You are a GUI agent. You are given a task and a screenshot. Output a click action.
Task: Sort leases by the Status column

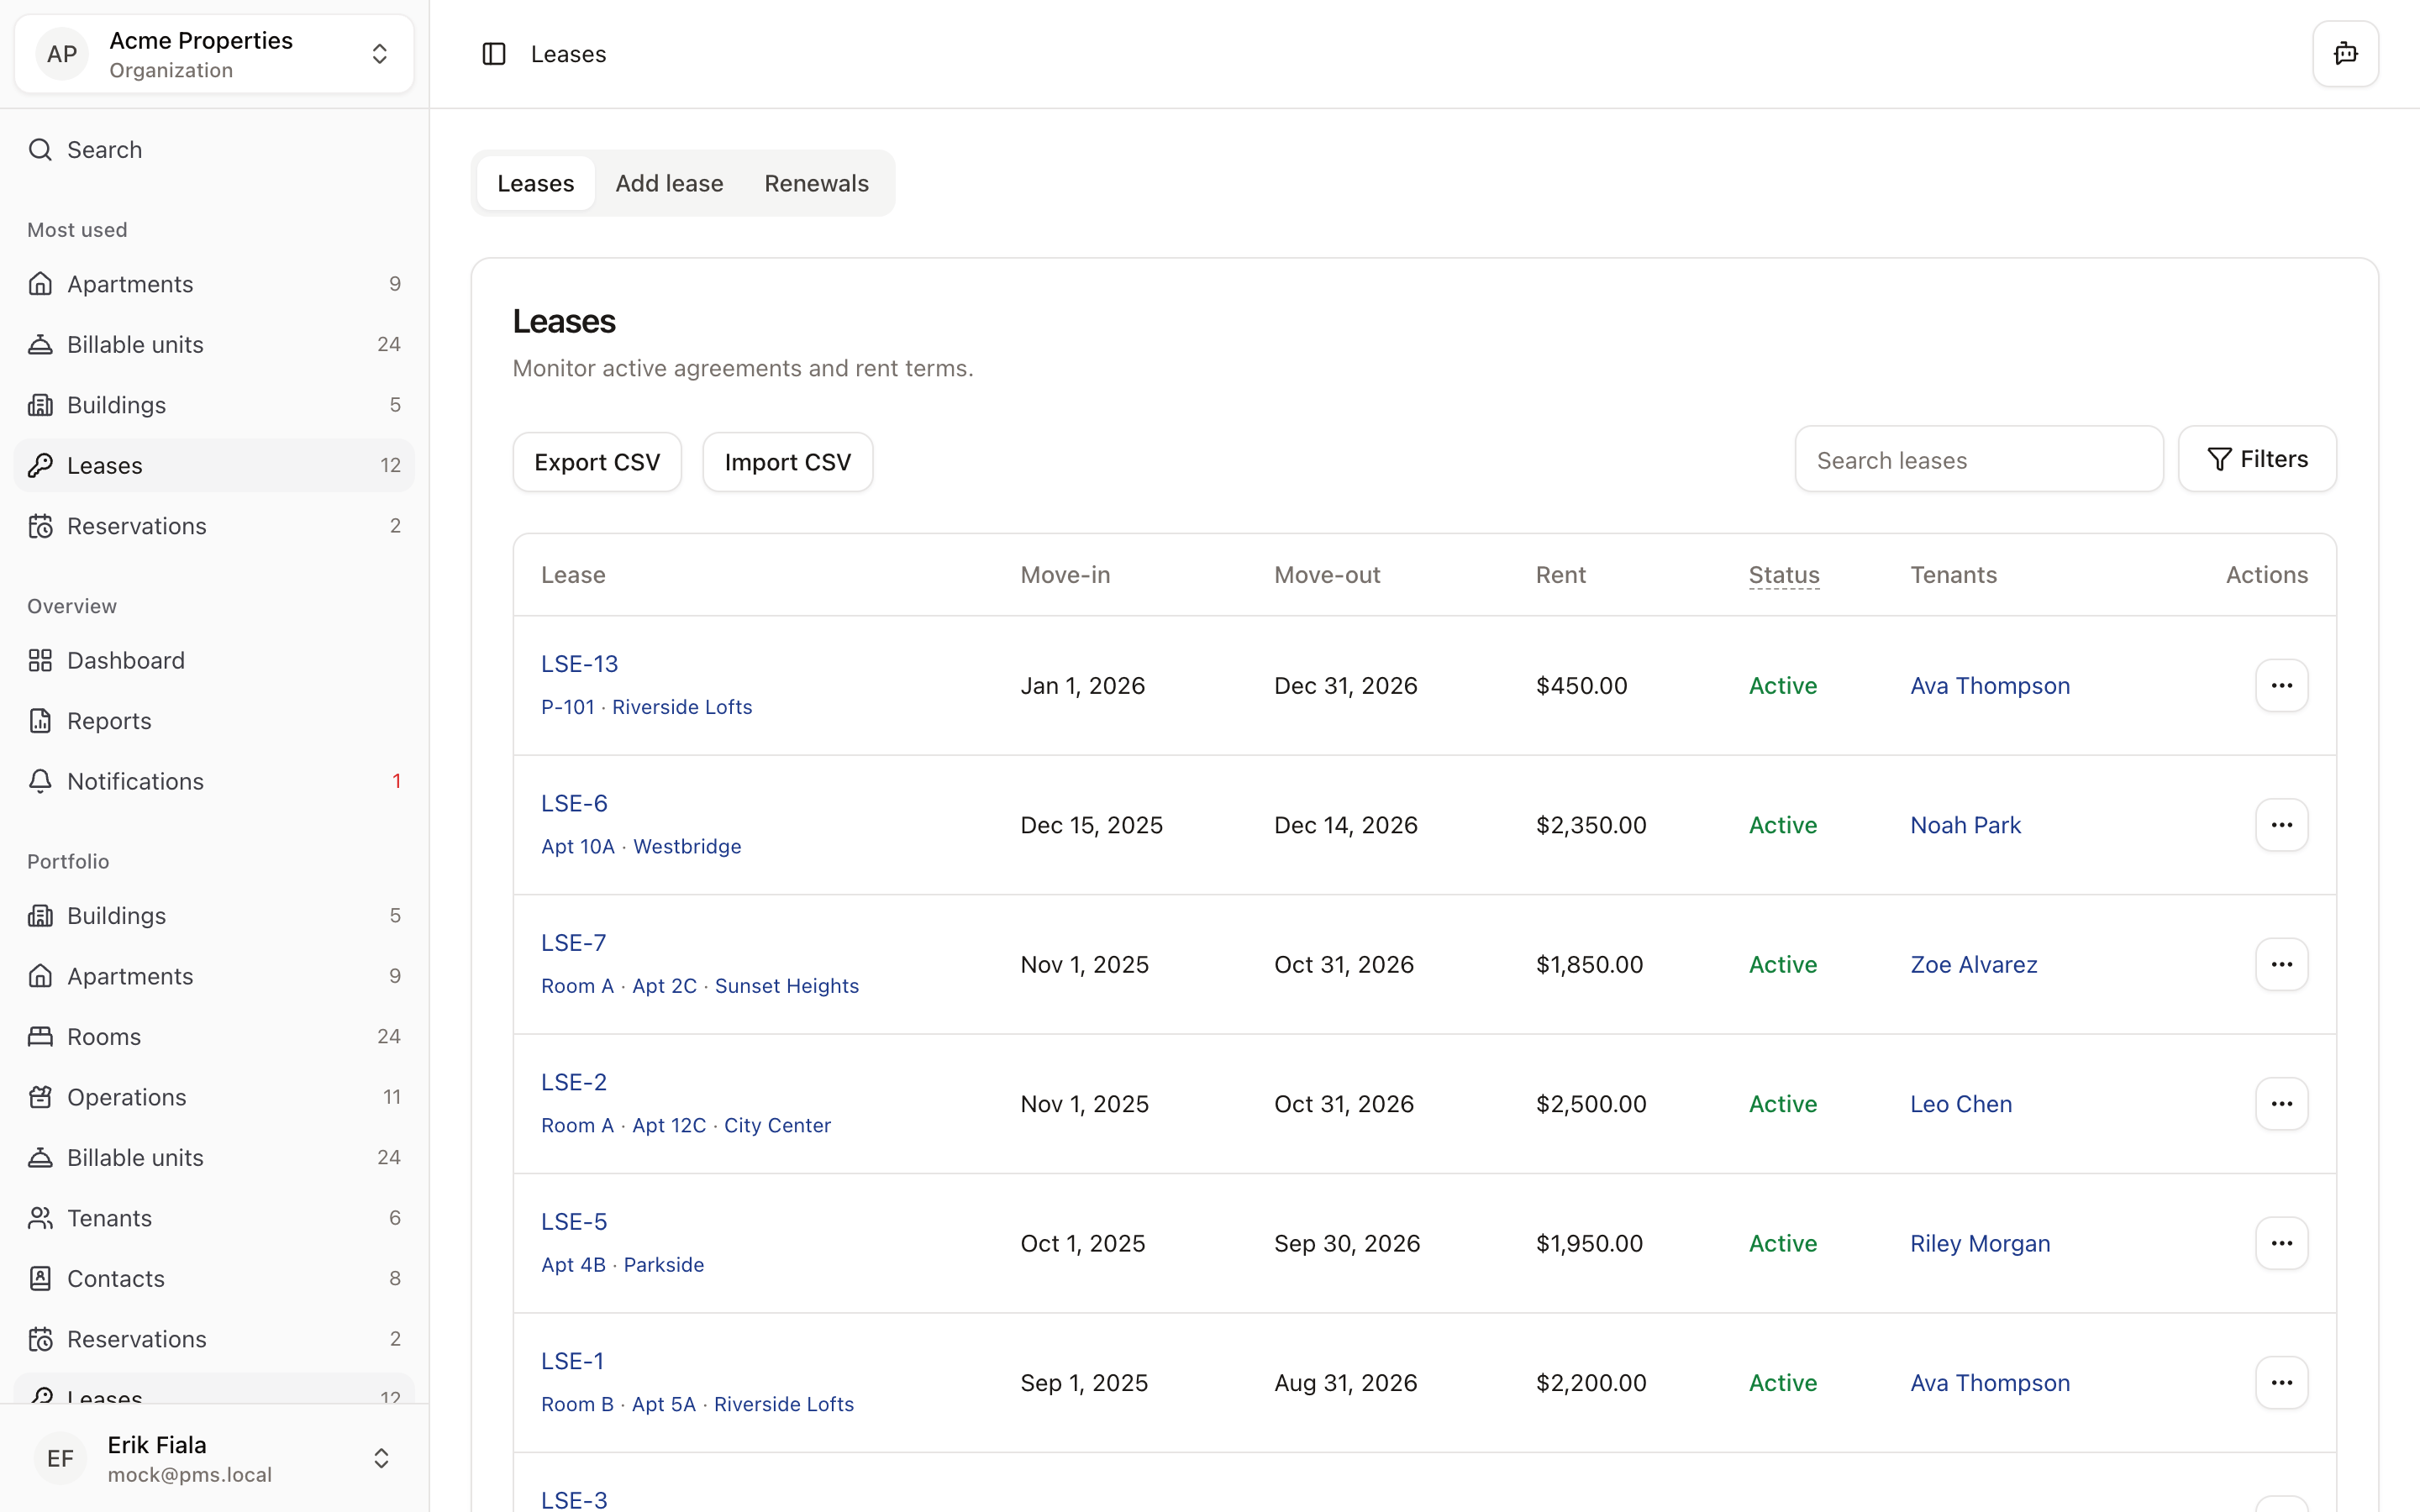click(x=1783, y=575)
